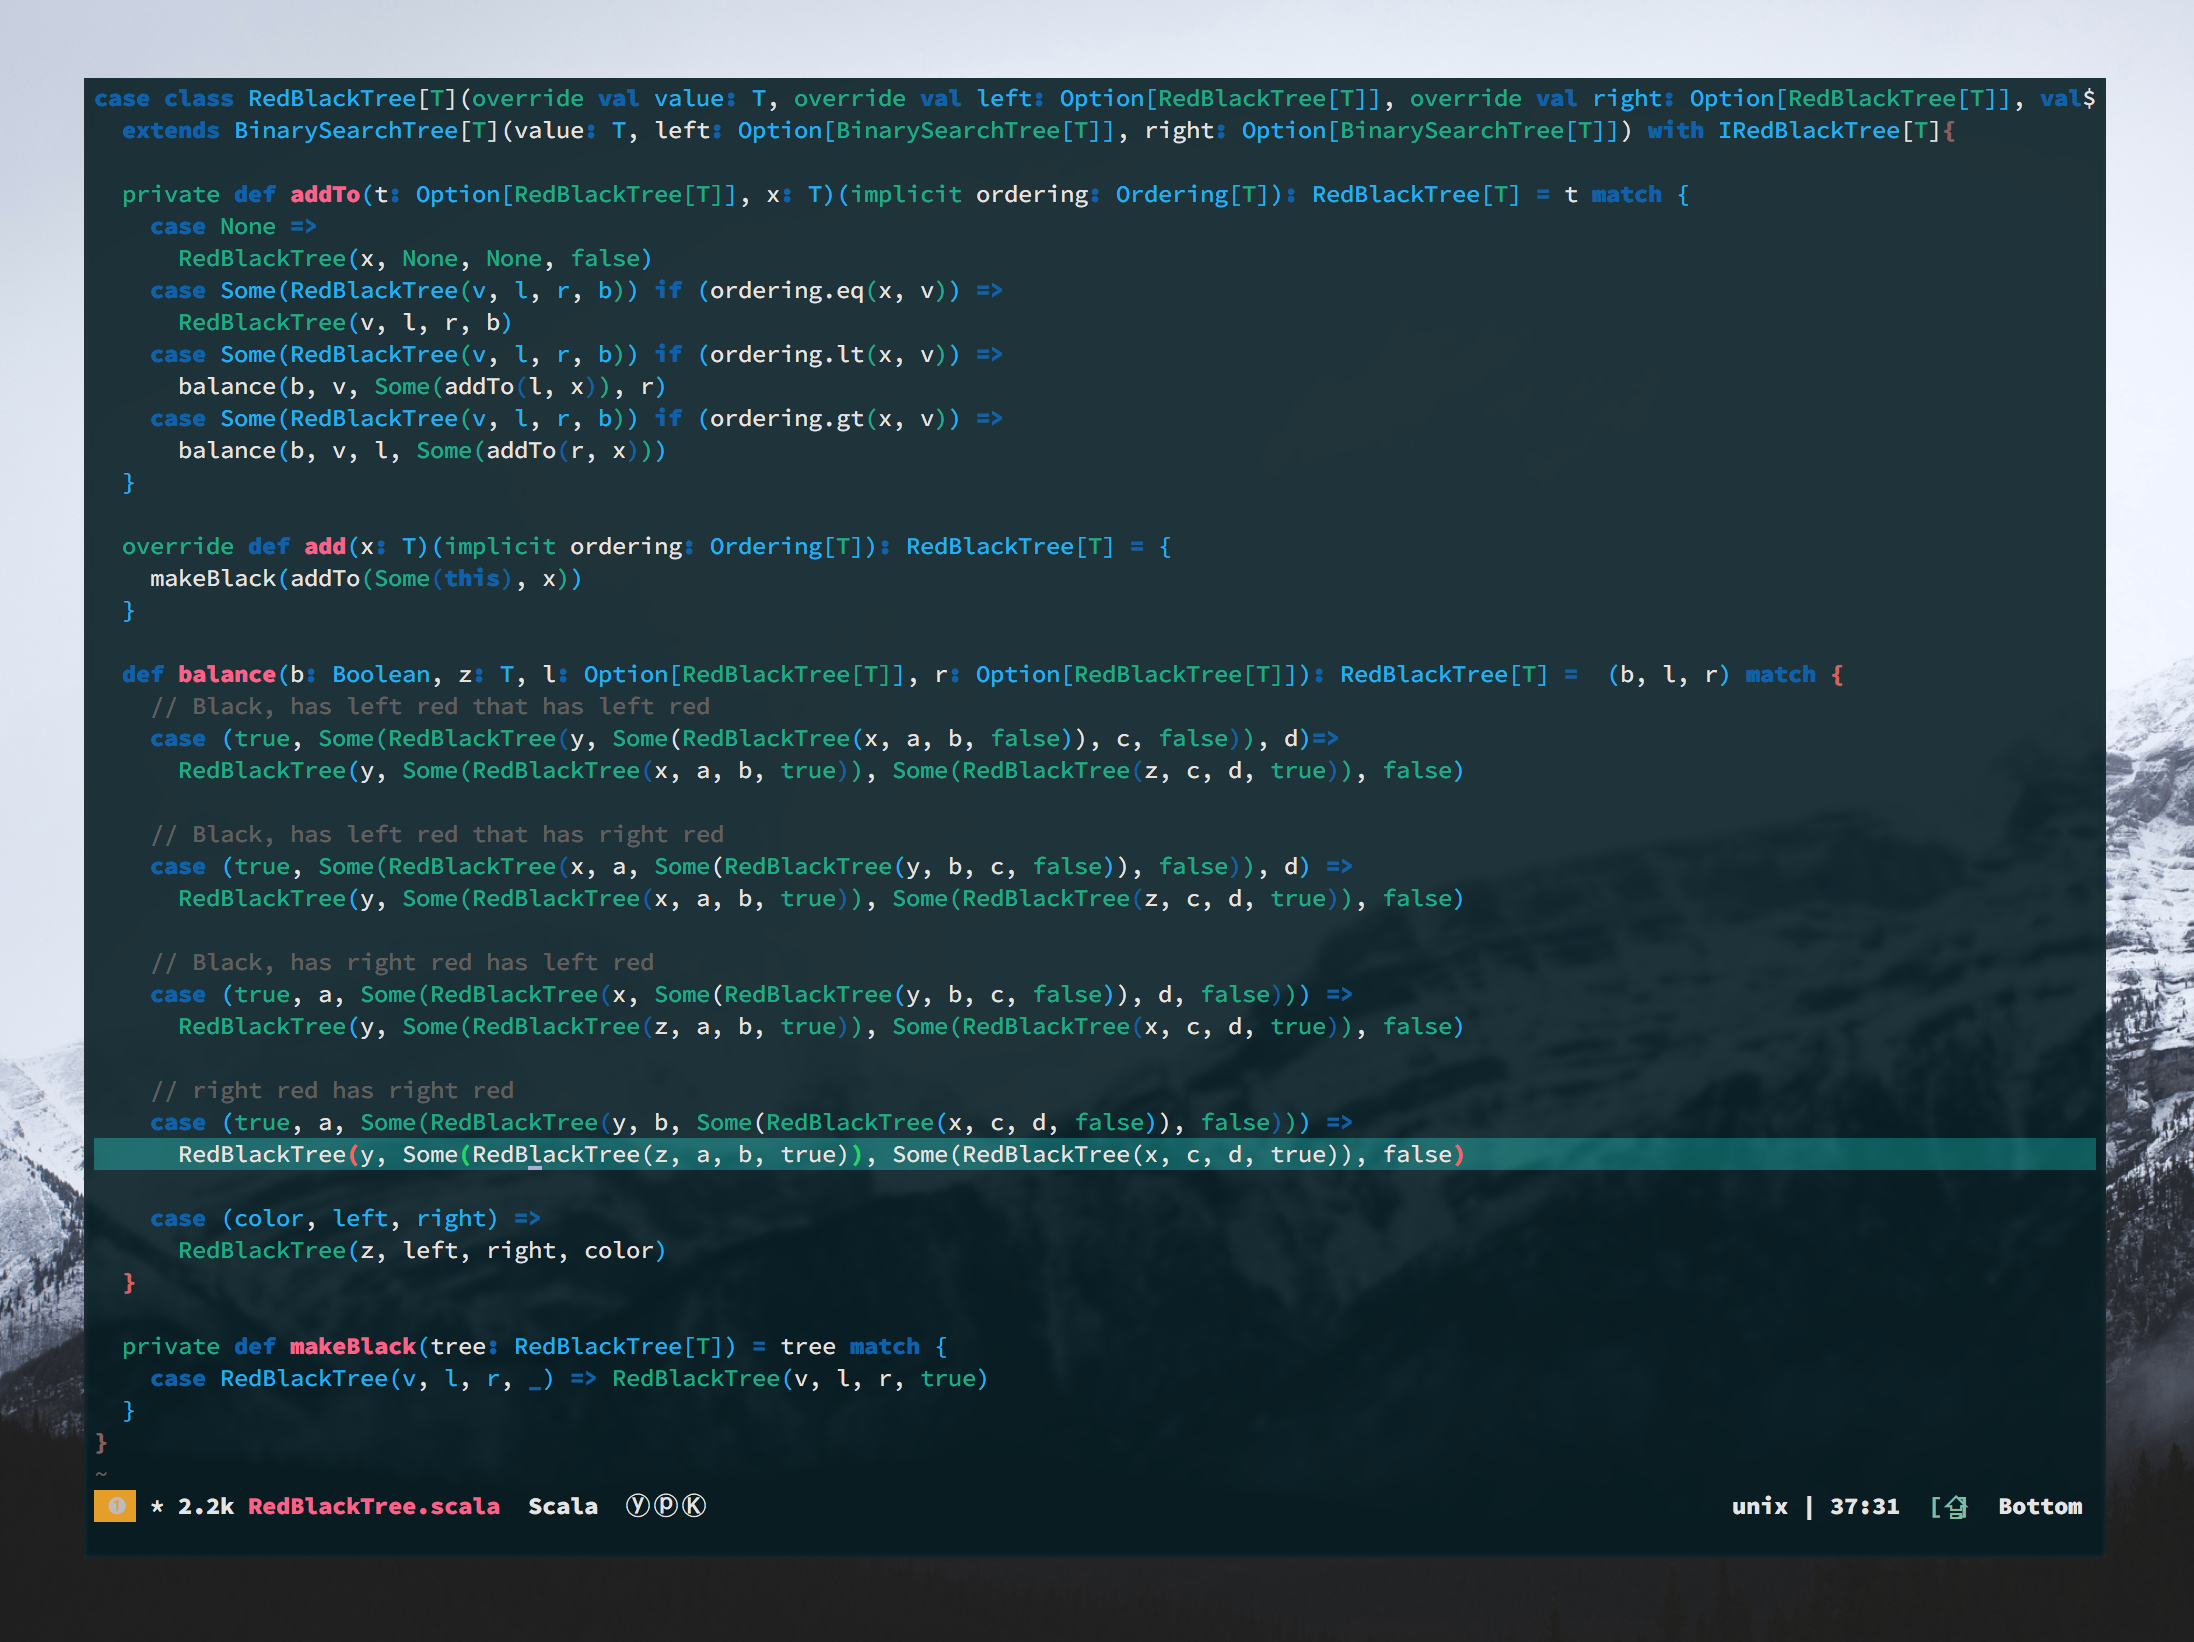2194x1642 pixels.
Task: Click the 37:31 cursor position indicator
Action: pyautogui.click(x=1864, y=1506)
